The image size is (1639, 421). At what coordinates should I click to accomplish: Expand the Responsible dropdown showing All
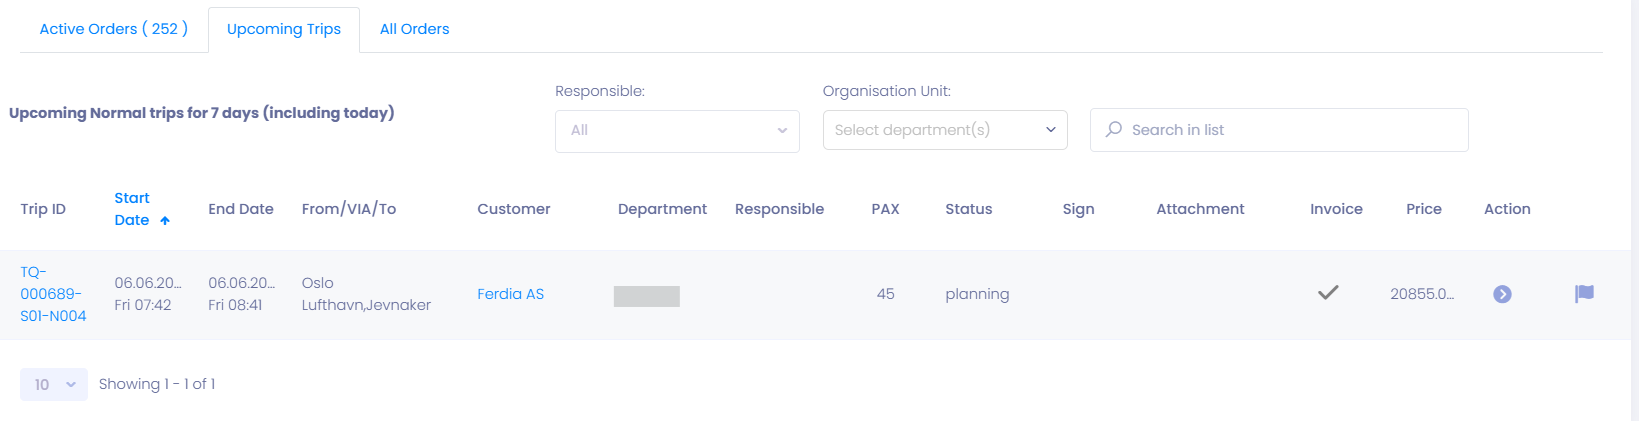tap(677, 131)
